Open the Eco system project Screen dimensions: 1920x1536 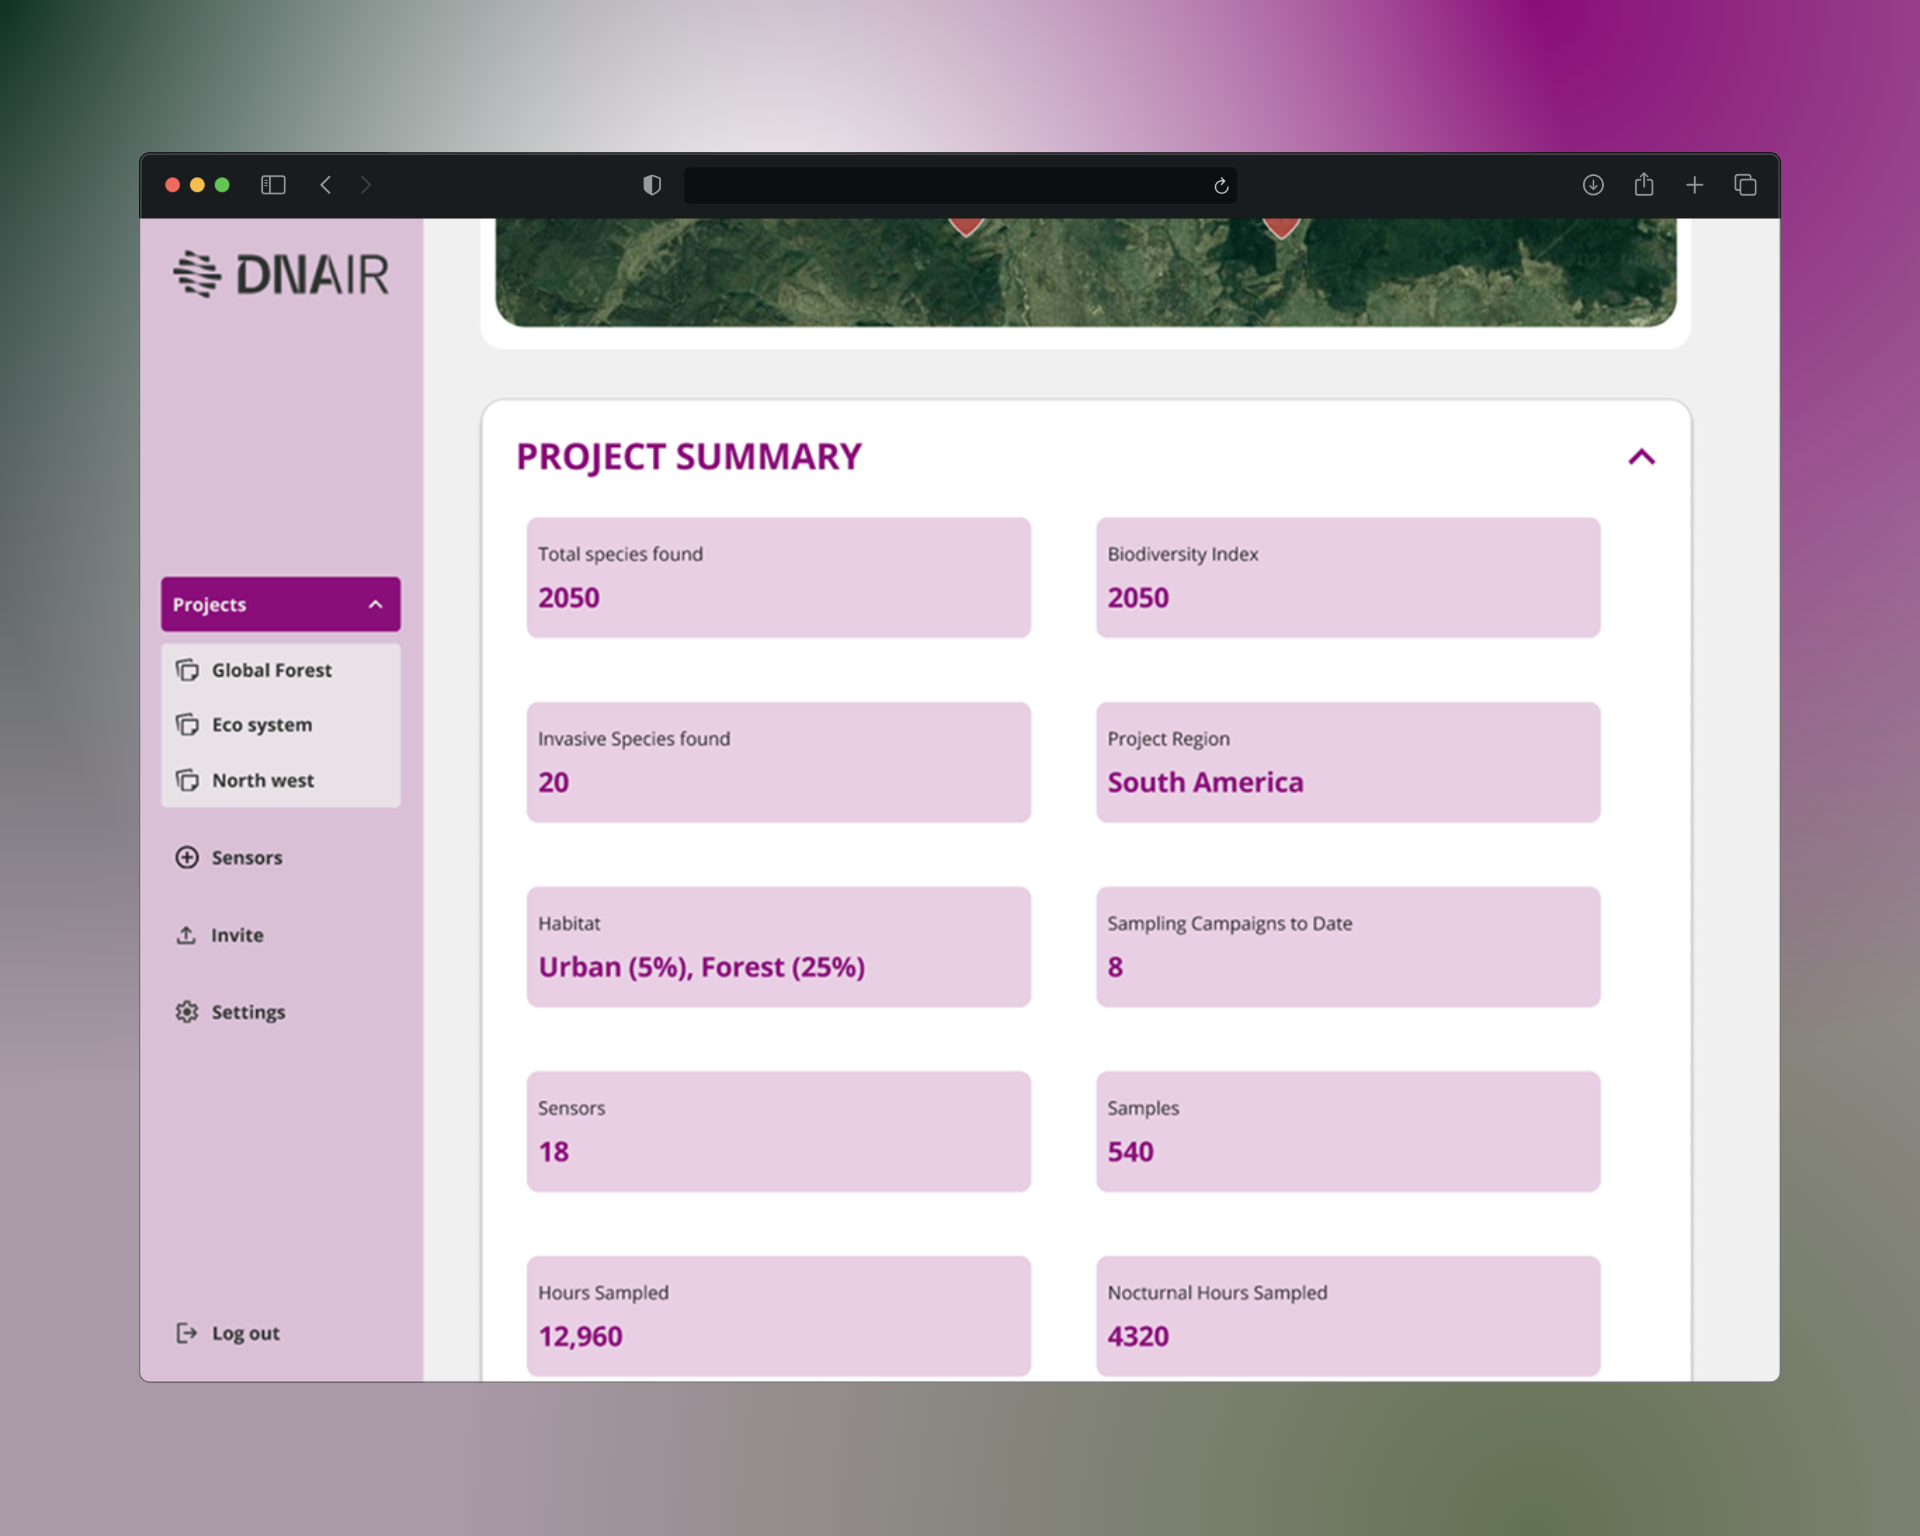point(261,725)
